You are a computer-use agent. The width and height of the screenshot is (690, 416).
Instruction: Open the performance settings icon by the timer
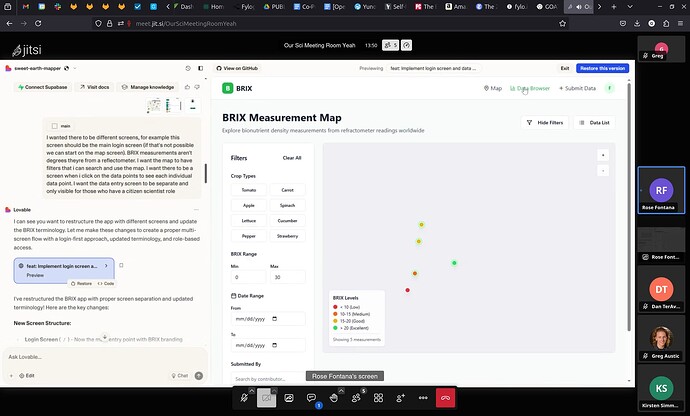[x=407, y=45]
